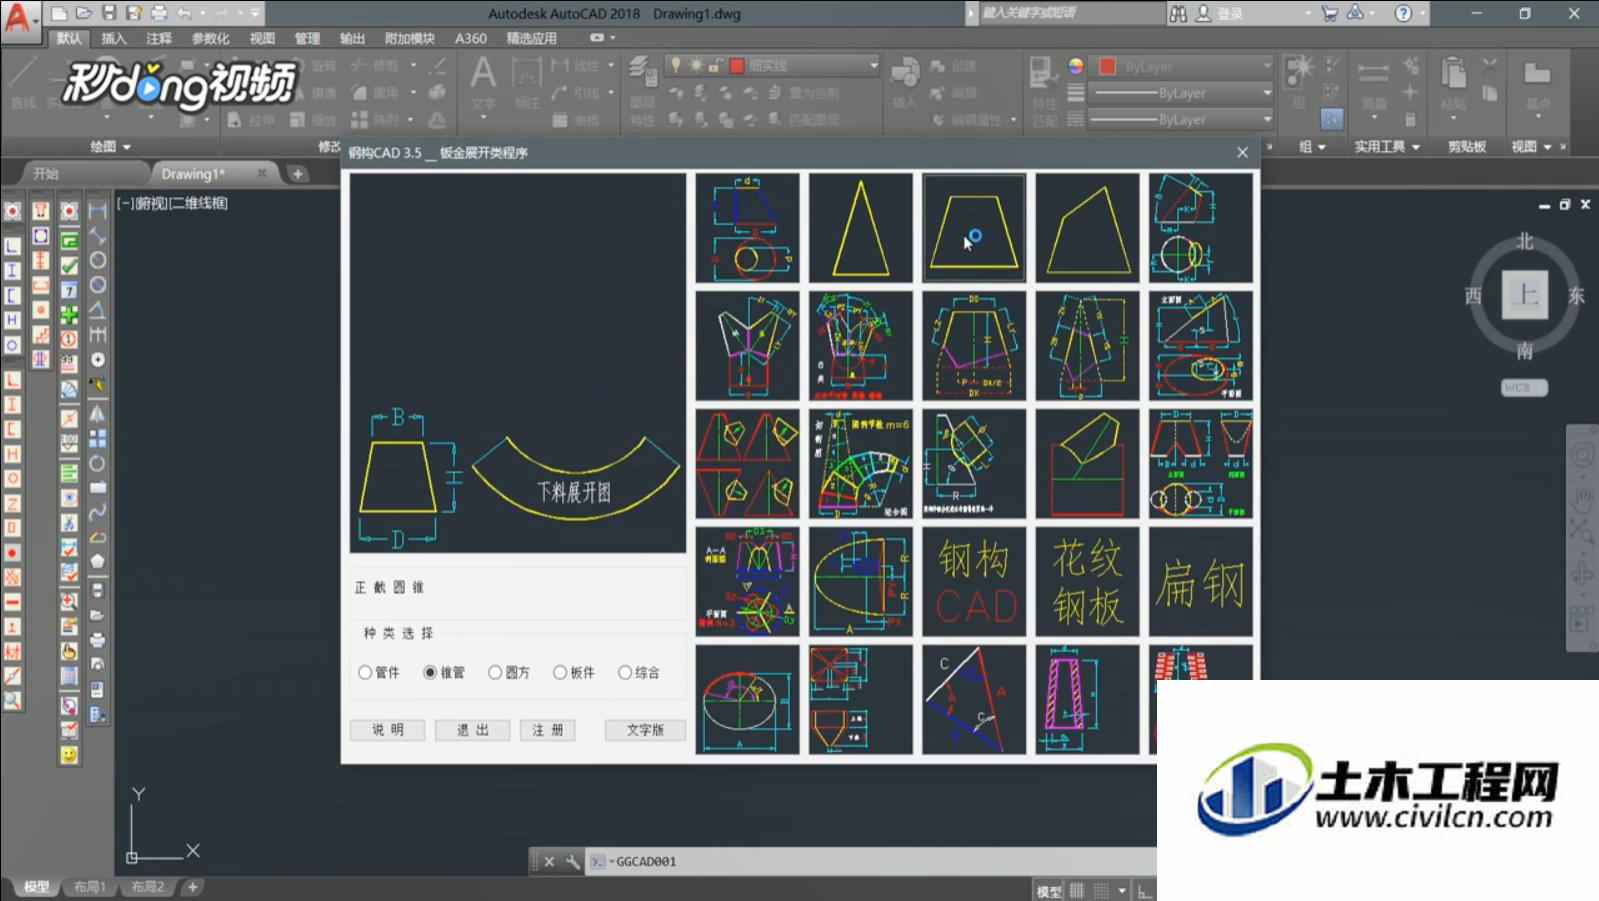Switch to the Drawing1* document tab

click(193, 173)
